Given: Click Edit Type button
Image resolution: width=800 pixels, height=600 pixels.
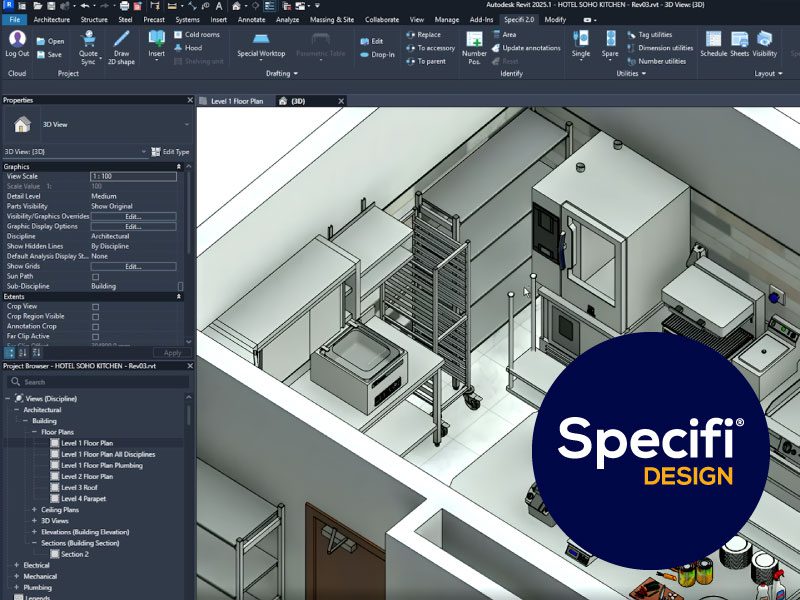Looking at the screenshot, I should tap(170, 152).
